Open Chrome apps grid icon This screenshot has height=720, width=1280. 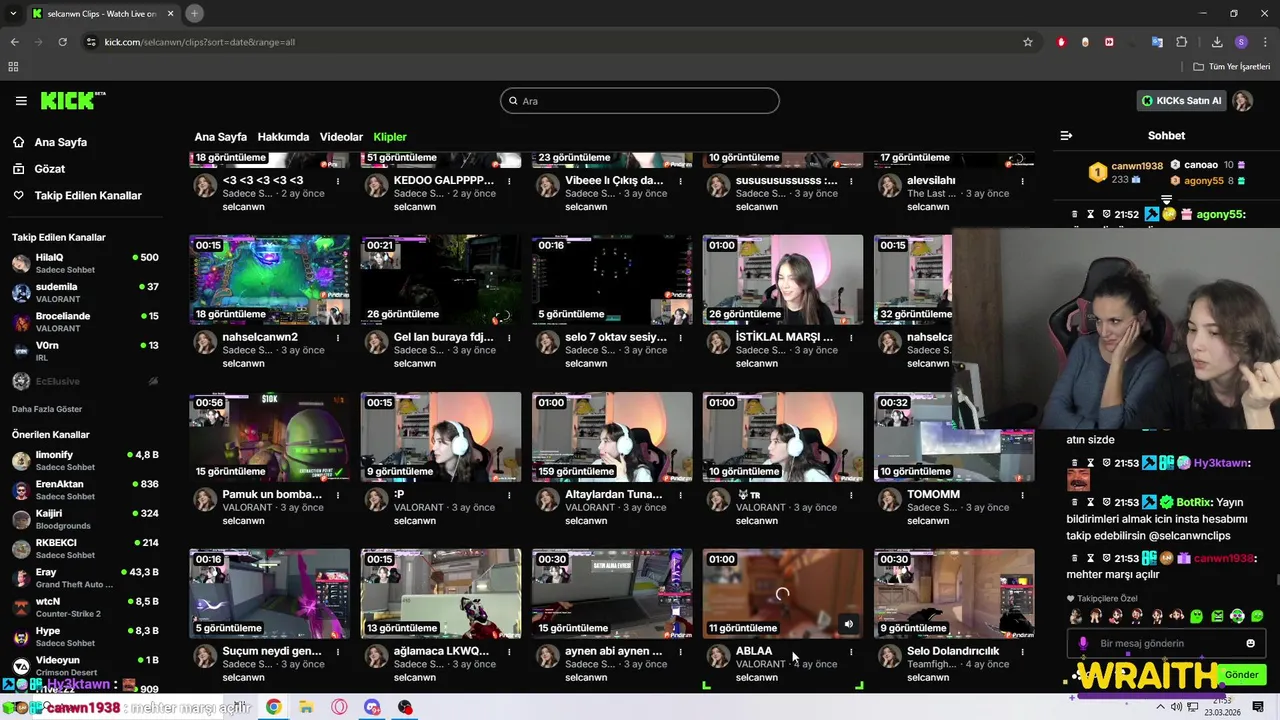(13, 67)
